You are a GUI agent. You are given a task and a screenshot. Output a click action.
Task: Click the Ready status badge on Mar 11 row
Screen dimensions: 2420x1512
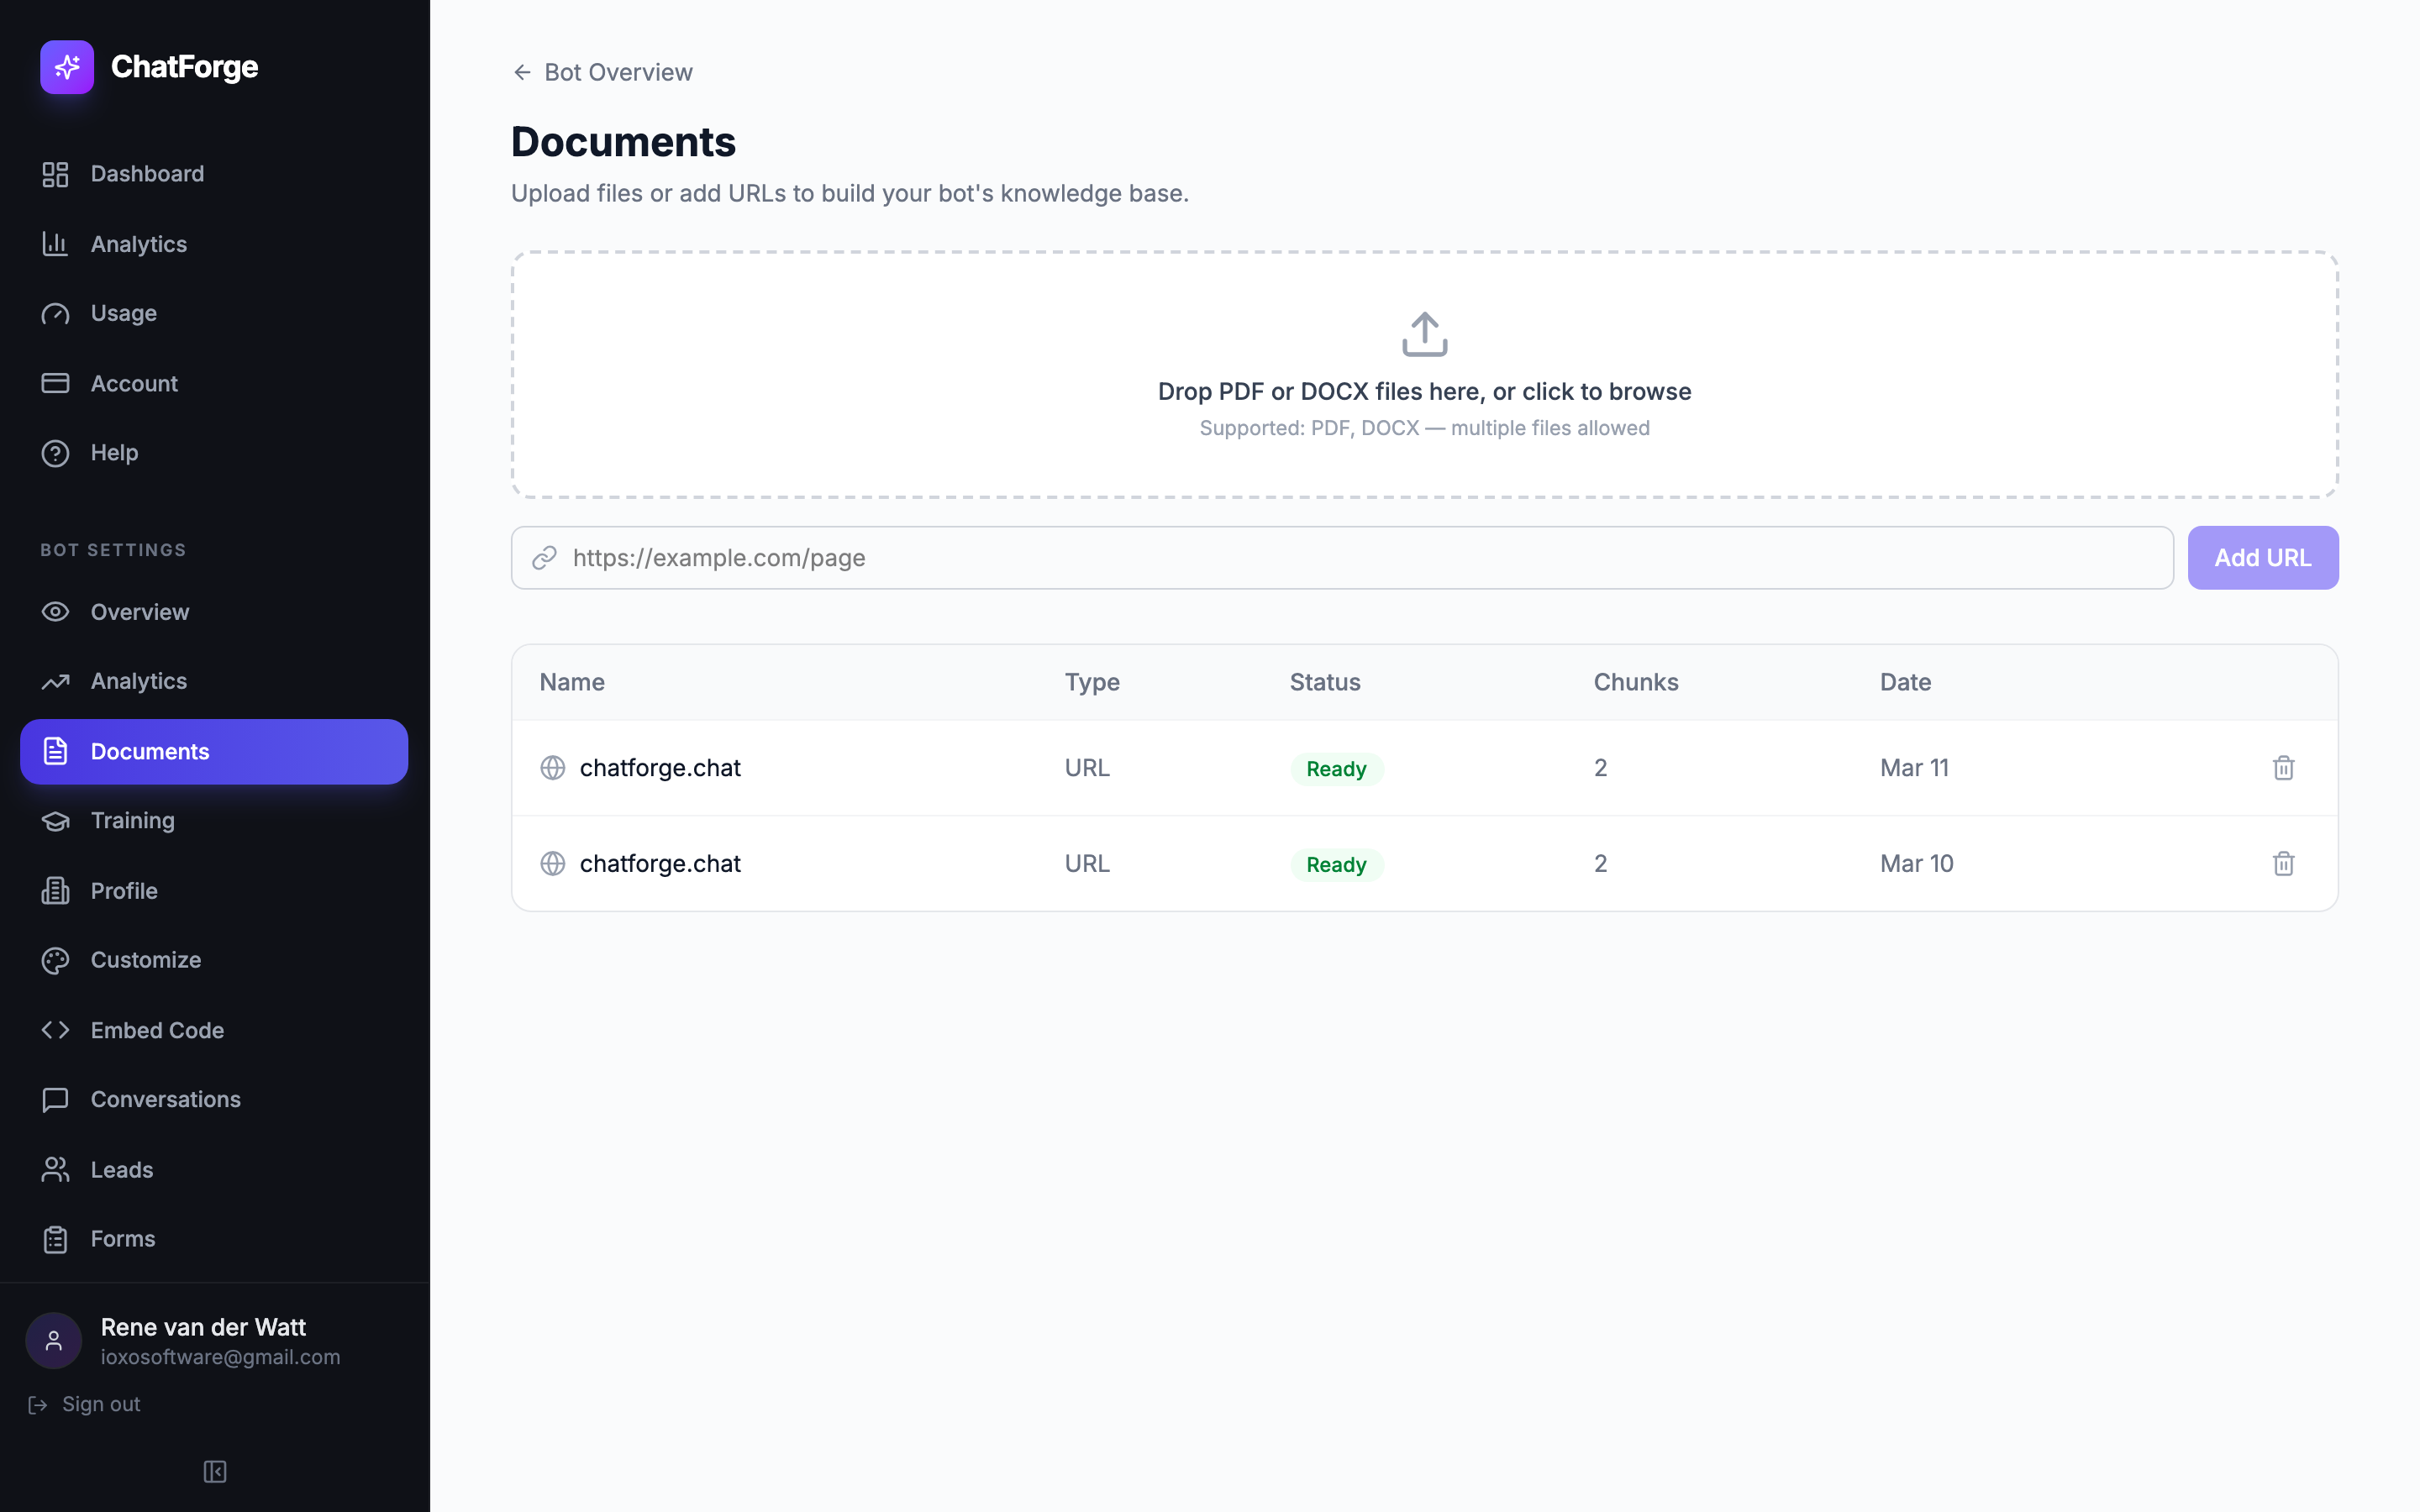pos(1336,768)
